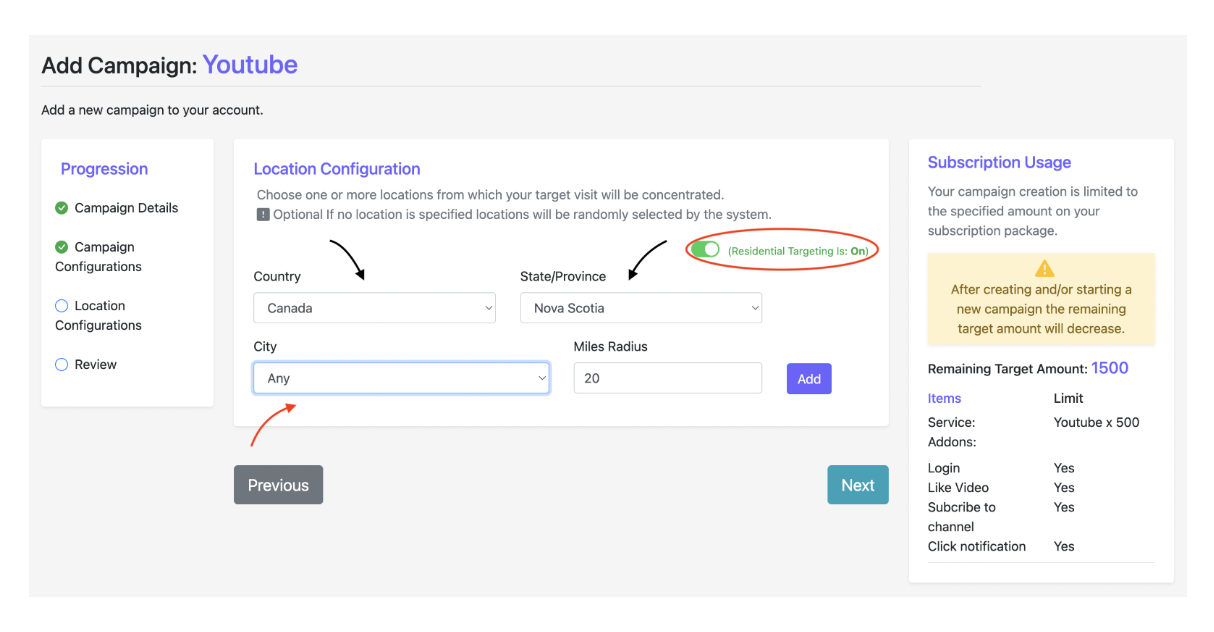This screenshot has height=632, width=1214.
Task: Click the Items column header
Action: (944, 398)
